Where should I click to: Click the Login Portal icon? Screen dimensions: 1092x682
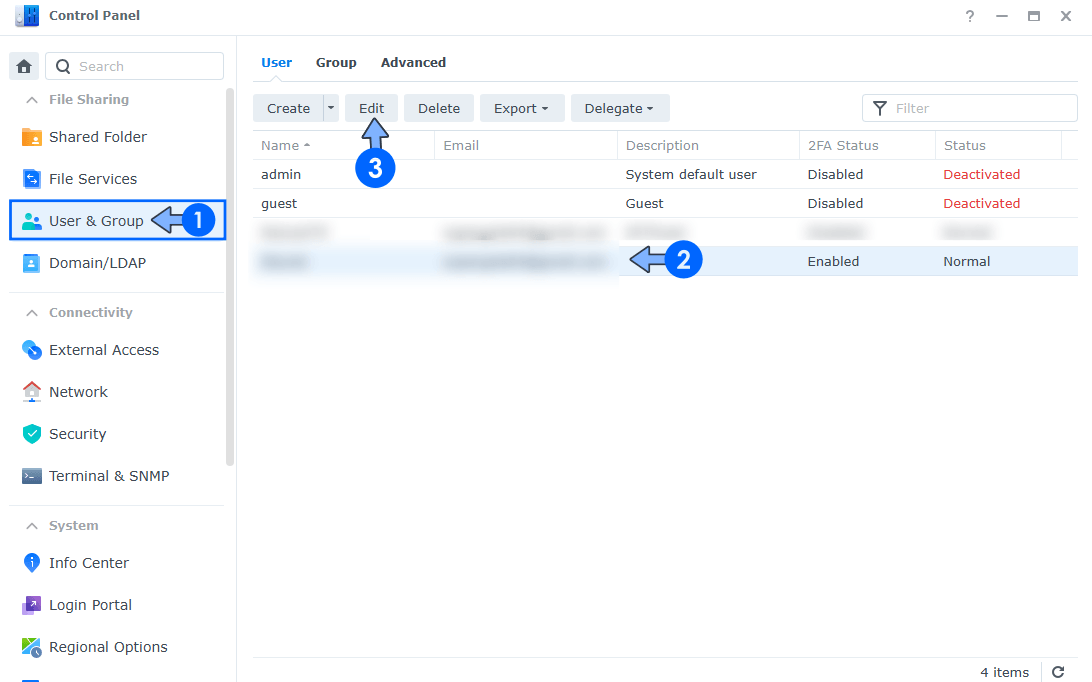[31, 605]
